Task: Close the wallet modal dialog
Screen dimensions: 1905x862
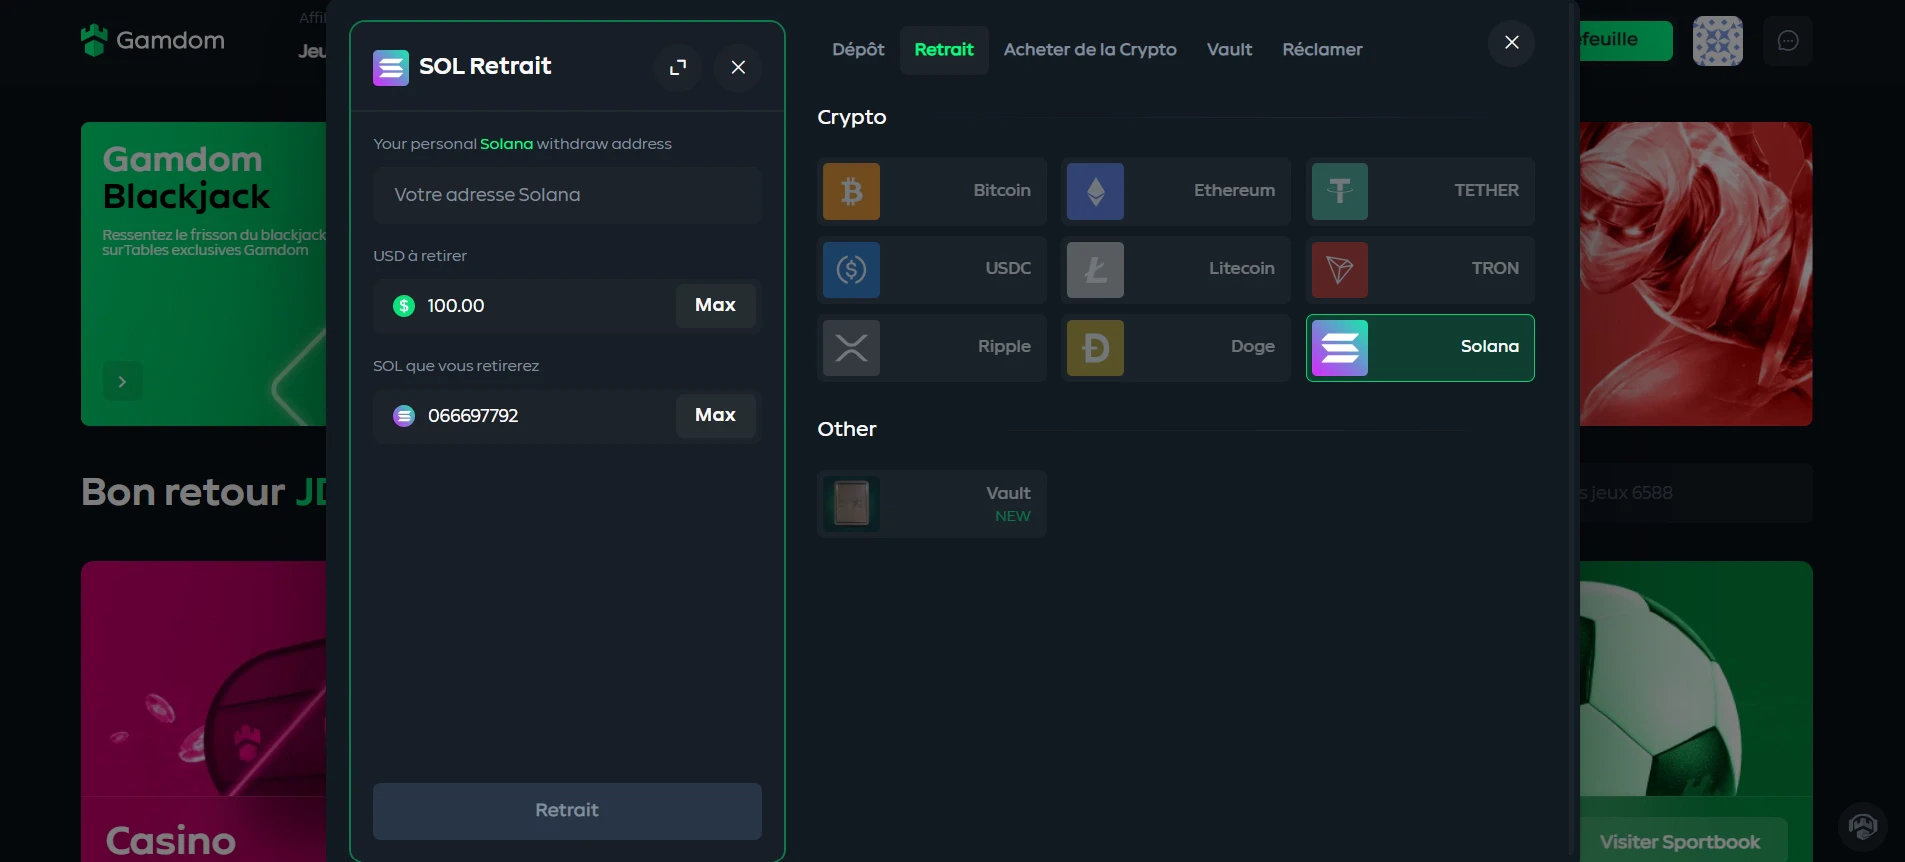Action: (x=1511, y=42)
